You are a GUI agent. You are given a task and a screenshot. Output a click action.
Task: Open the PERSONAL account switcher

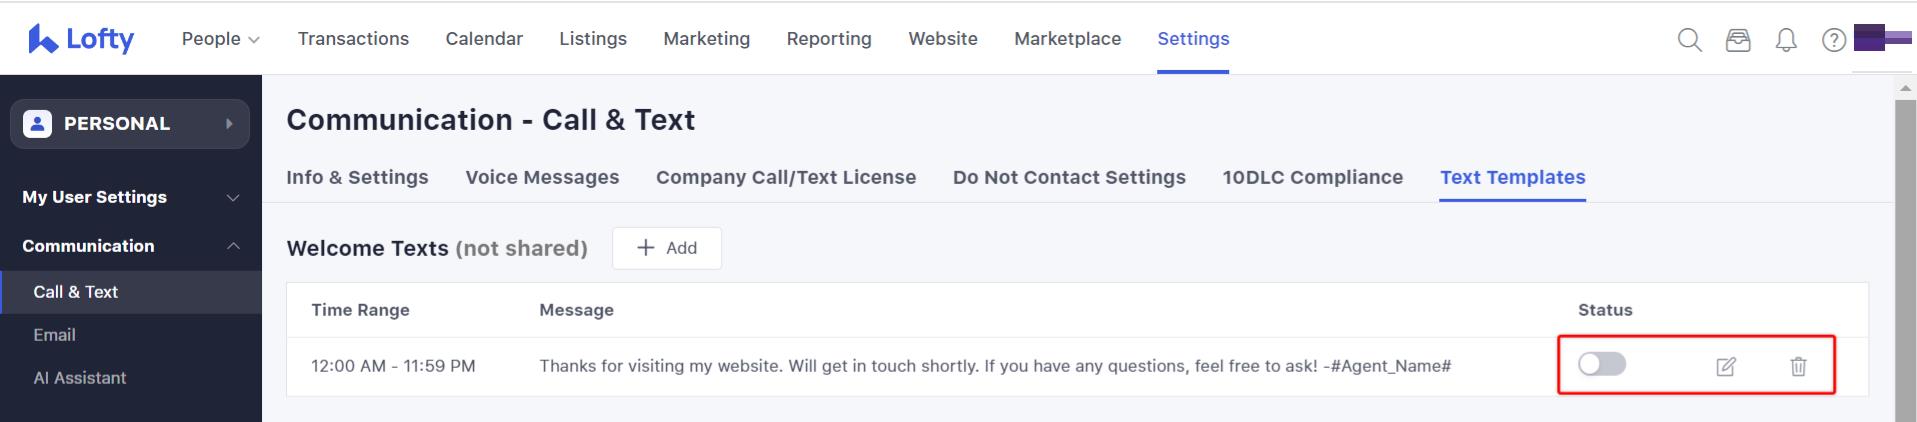click(130, 124)
